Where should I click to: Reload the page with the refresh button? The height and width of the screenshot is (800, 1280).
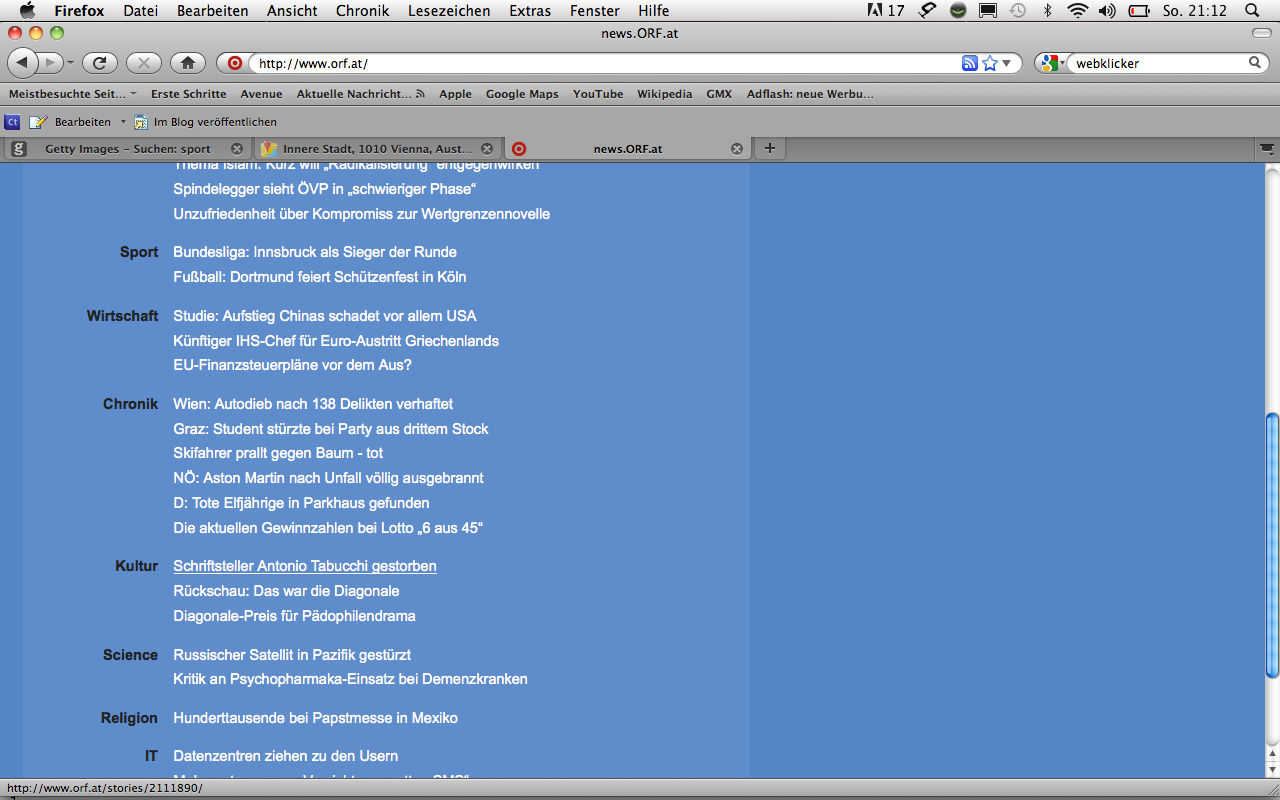click(99, 63)
